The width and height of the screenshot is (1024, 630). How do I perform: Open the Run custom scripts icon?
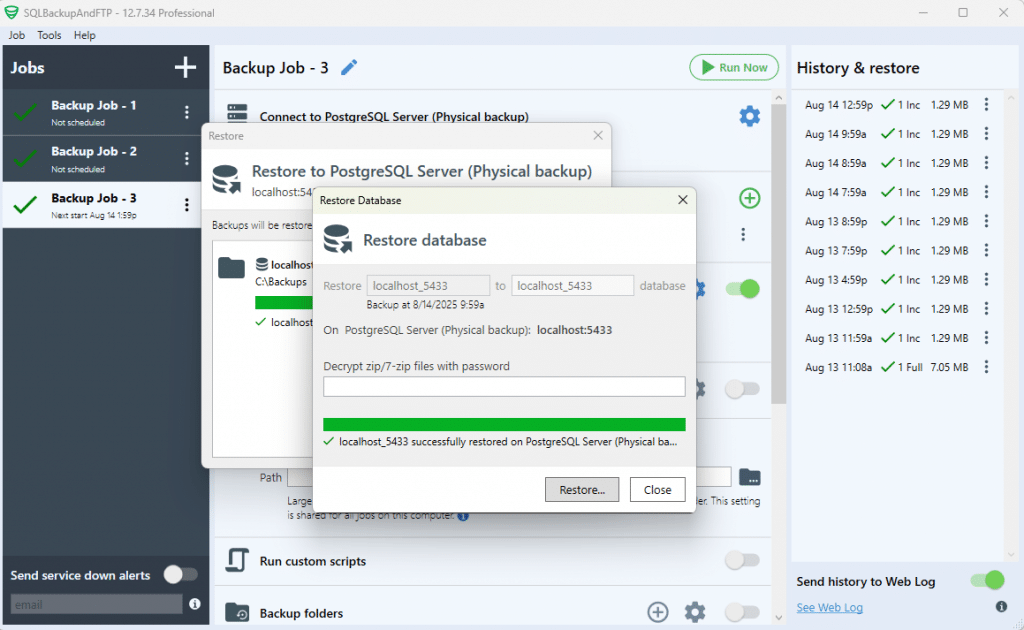coord(236,561)
